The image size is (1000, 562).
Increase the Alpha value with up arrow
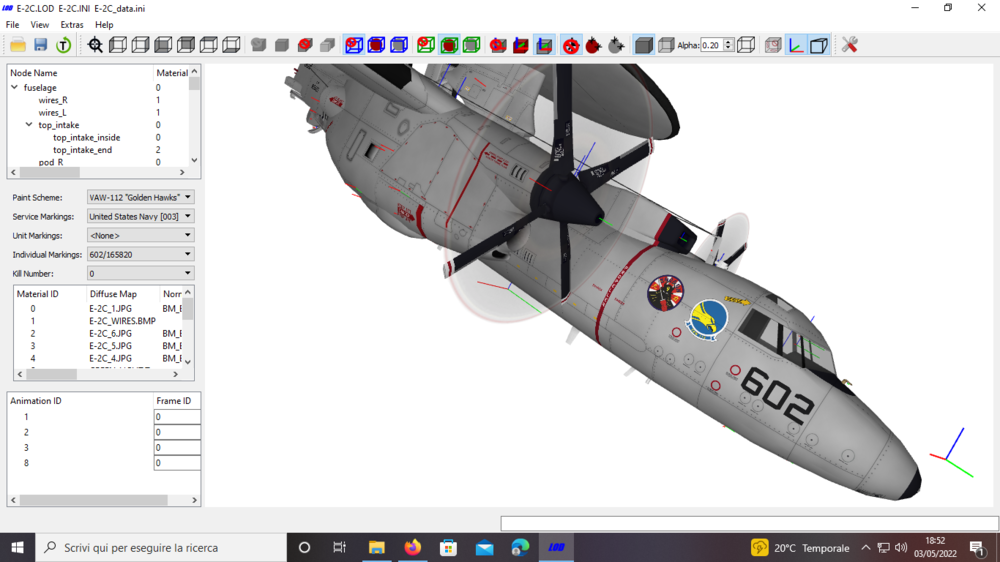(728, 41)
